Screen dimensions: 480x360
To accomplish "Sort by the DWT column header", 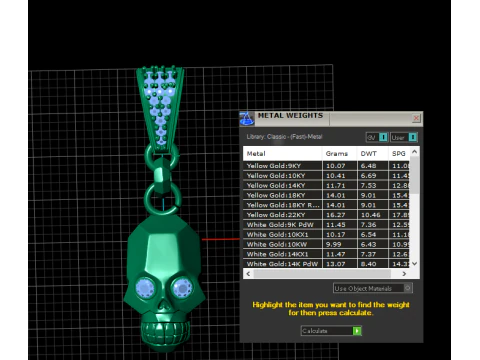I will point(372,154).
